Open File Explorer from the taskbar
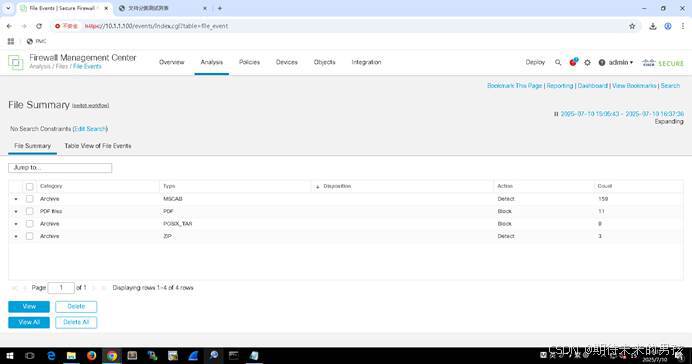The height and width of the screenshot is (364, 692). click(x=71, y=356)
